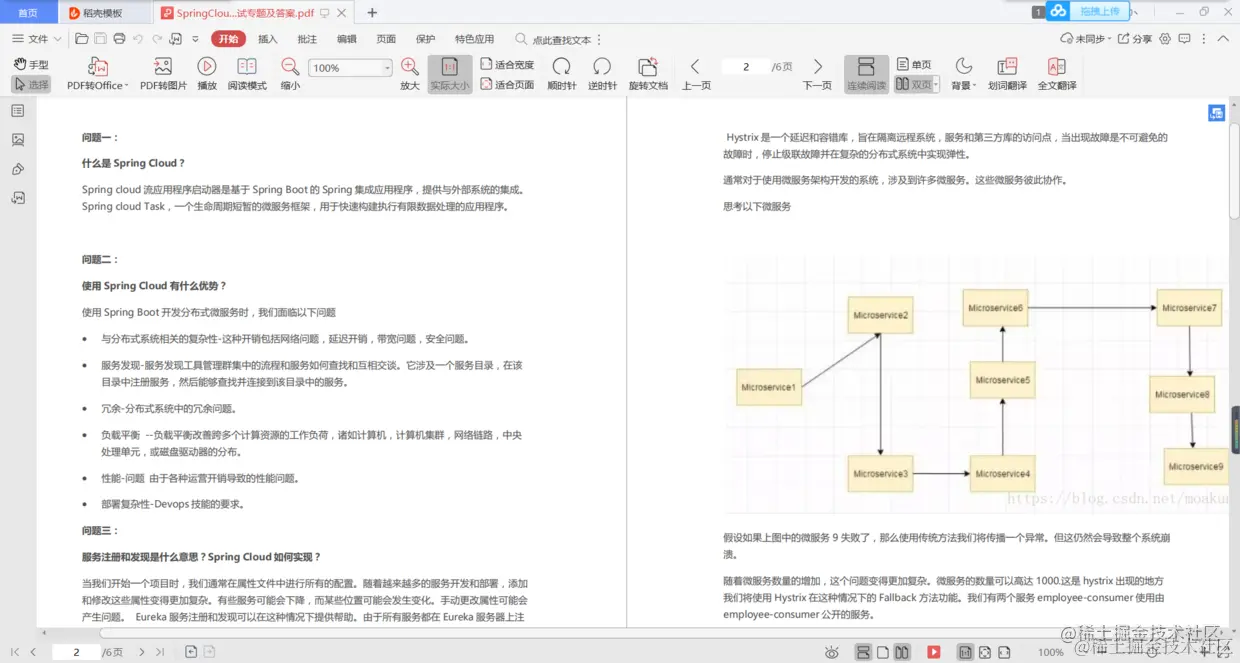
Task: Click the blue floating tool icon top-right of page
Action: 1216,112
